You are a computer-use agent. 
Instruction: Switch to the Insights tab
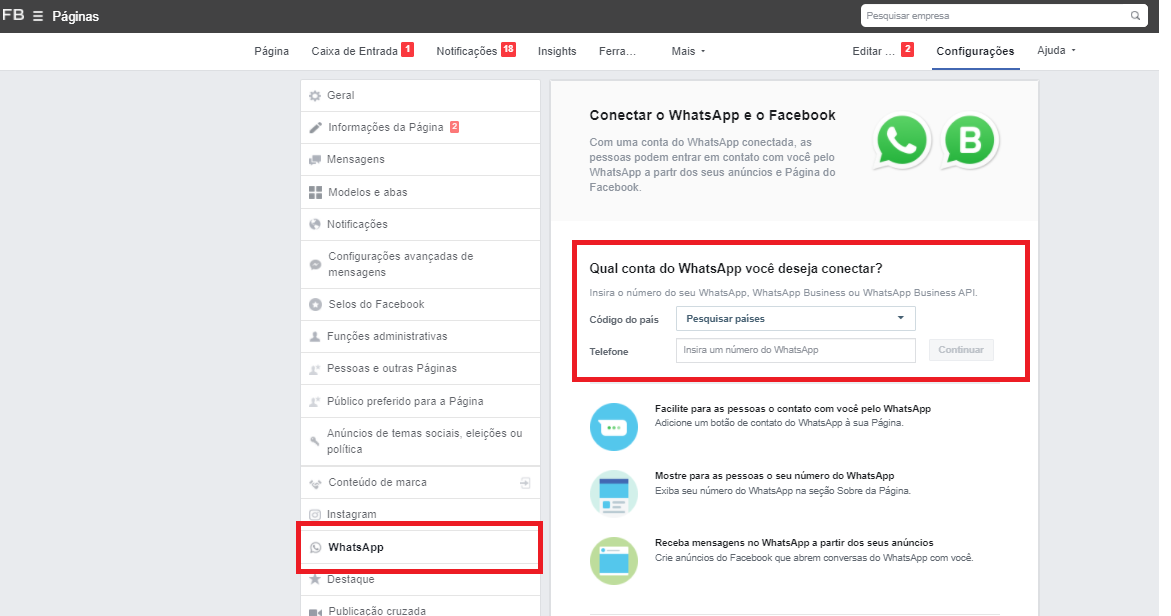(557, 52)
